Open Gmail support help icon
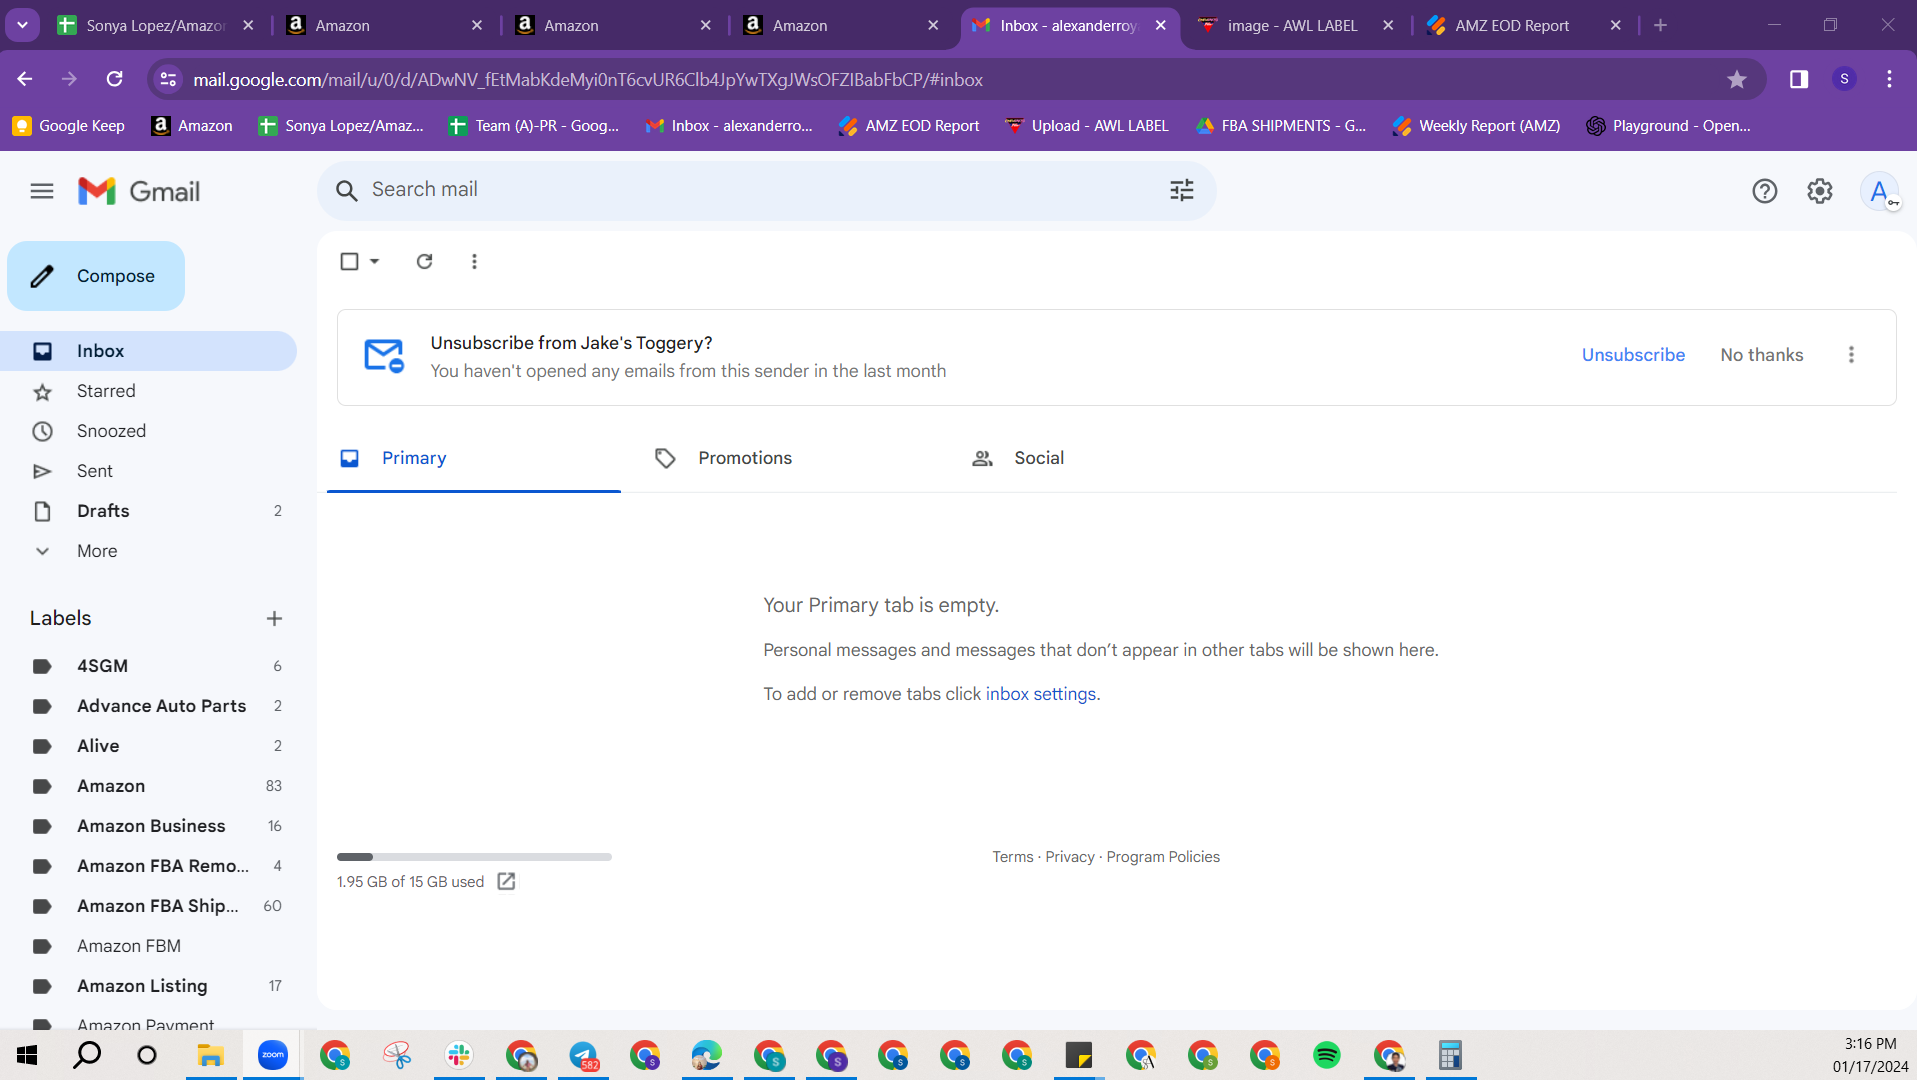Screen dimensions: 1917x1080 pyautogui.click(x=1765, y=191)
